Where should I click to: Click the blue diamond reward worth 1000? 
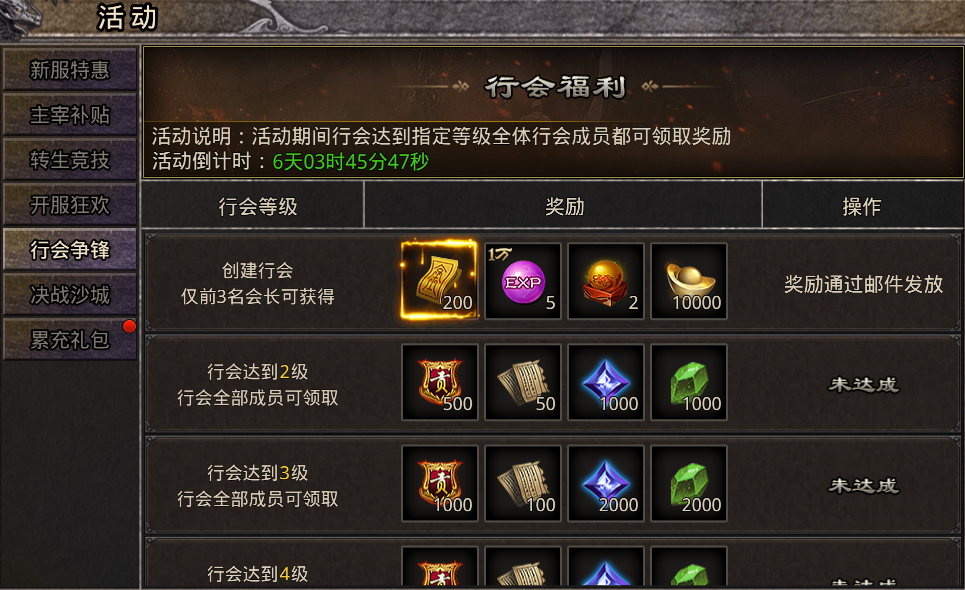pyautogui.click(x=606, y=382)
